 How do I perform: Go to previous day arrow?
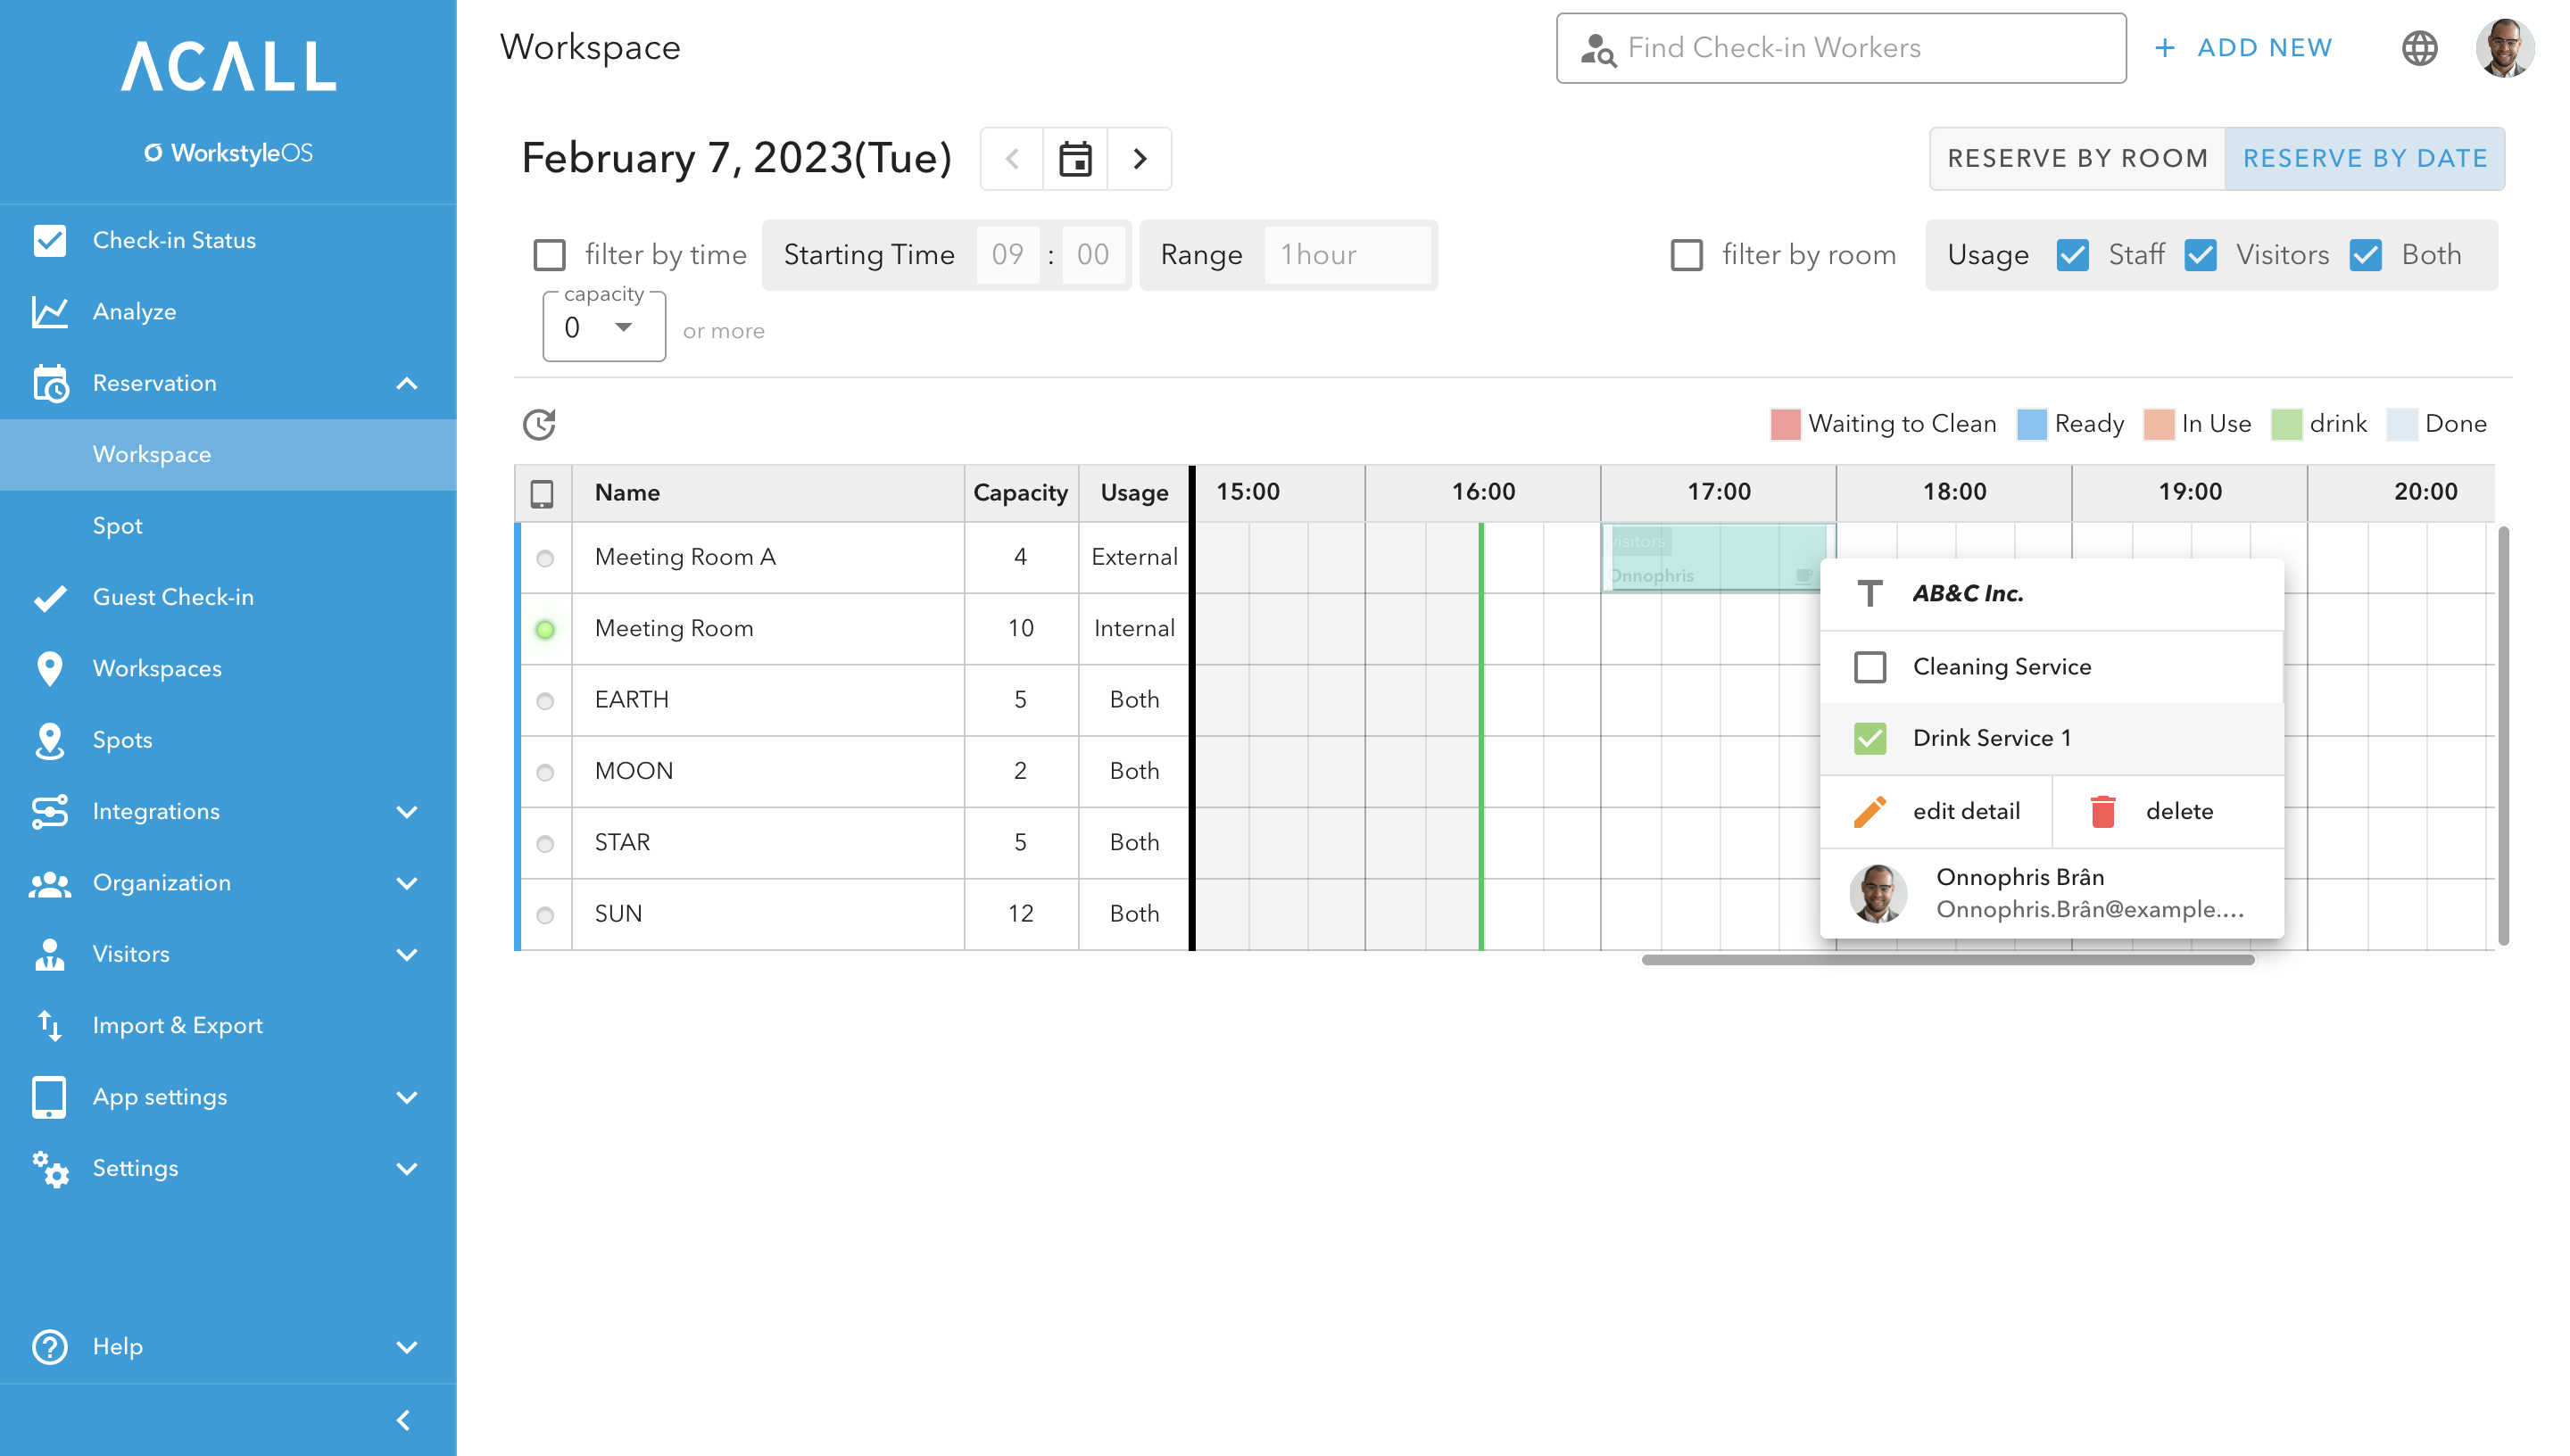[1012, 159]
